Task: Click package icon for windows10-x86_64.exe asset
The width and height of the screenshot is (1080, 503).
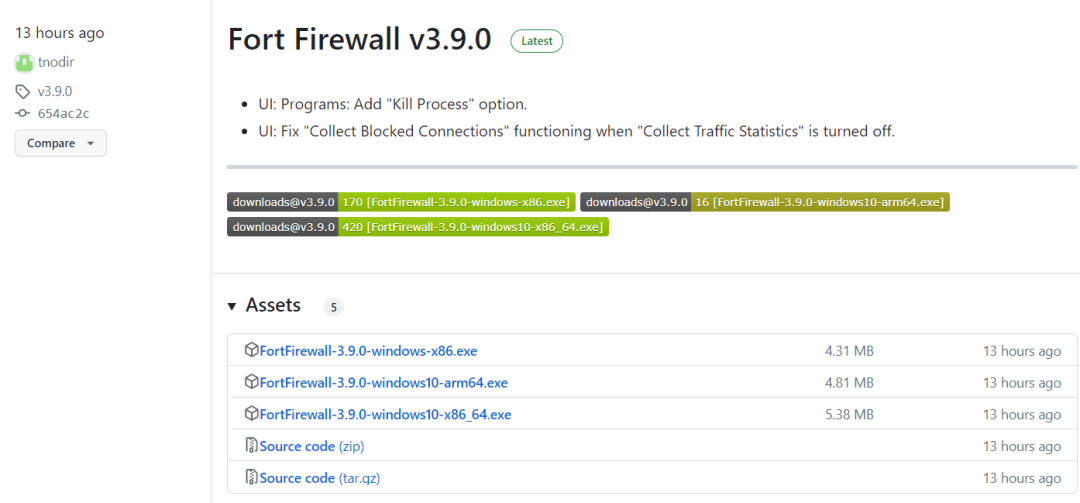Action: tap(251, 414)
